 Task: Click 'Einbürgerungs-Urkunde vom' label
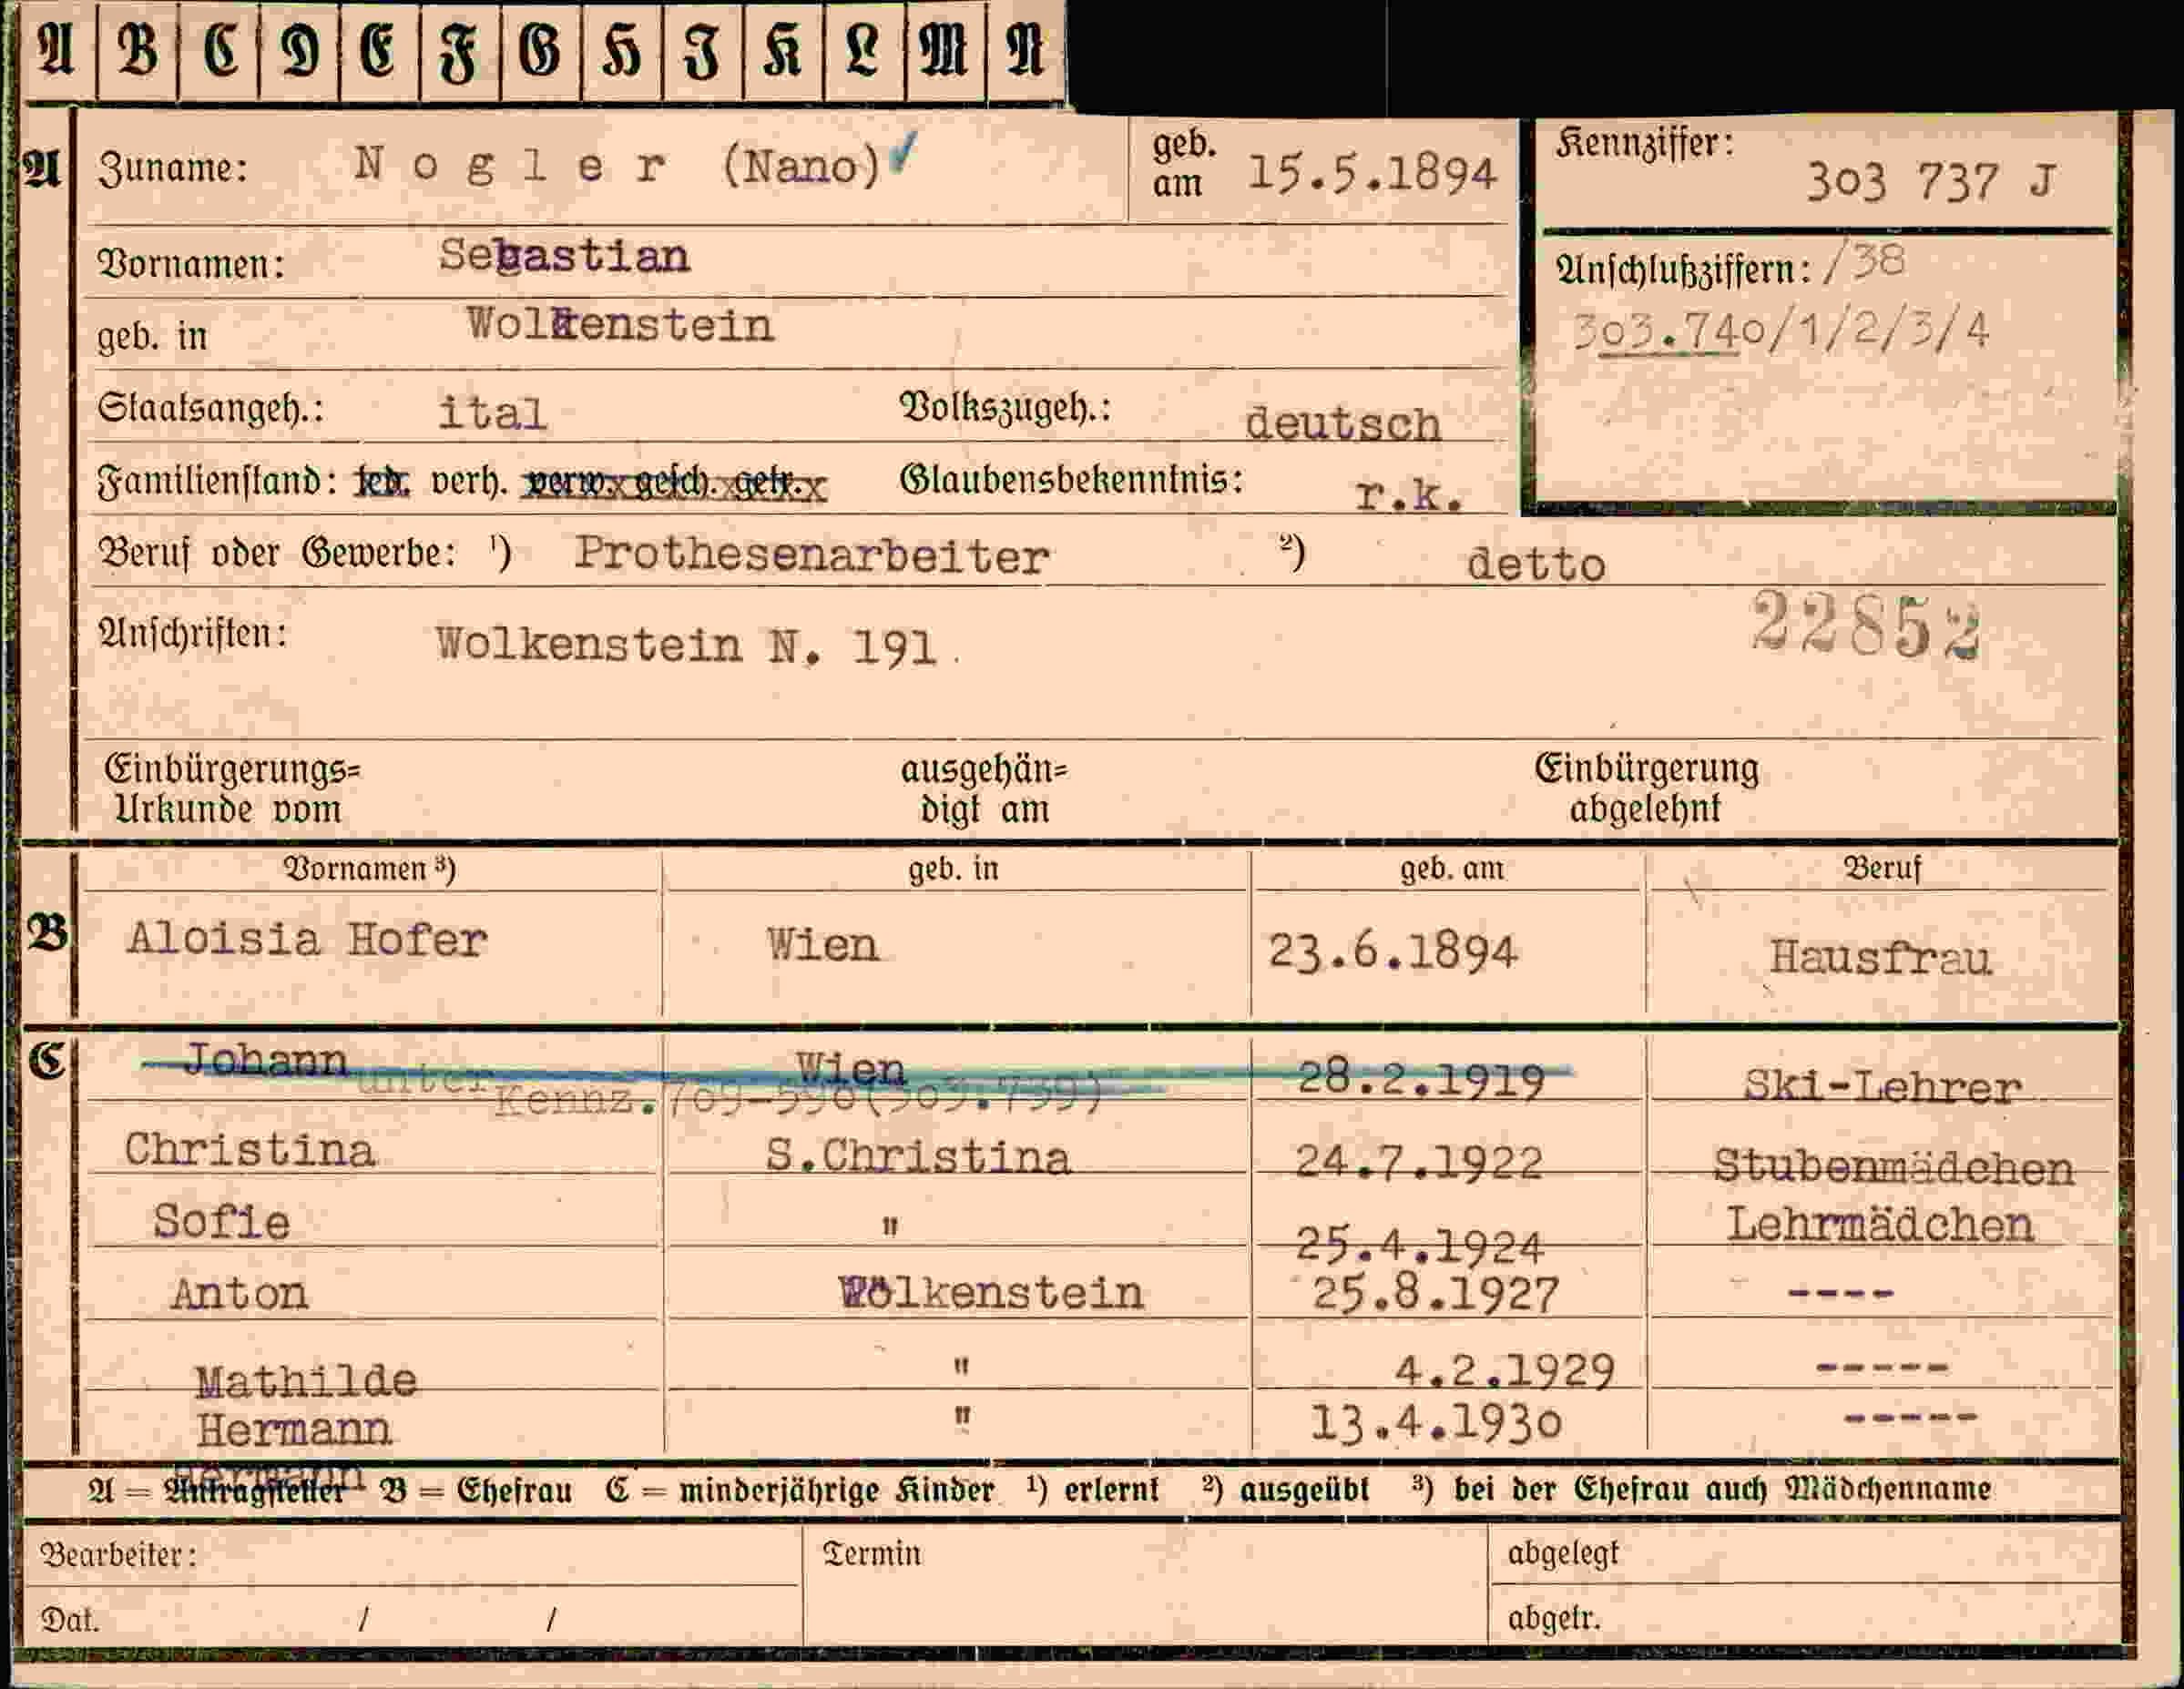pyautogui.click(x=232, y=789)
